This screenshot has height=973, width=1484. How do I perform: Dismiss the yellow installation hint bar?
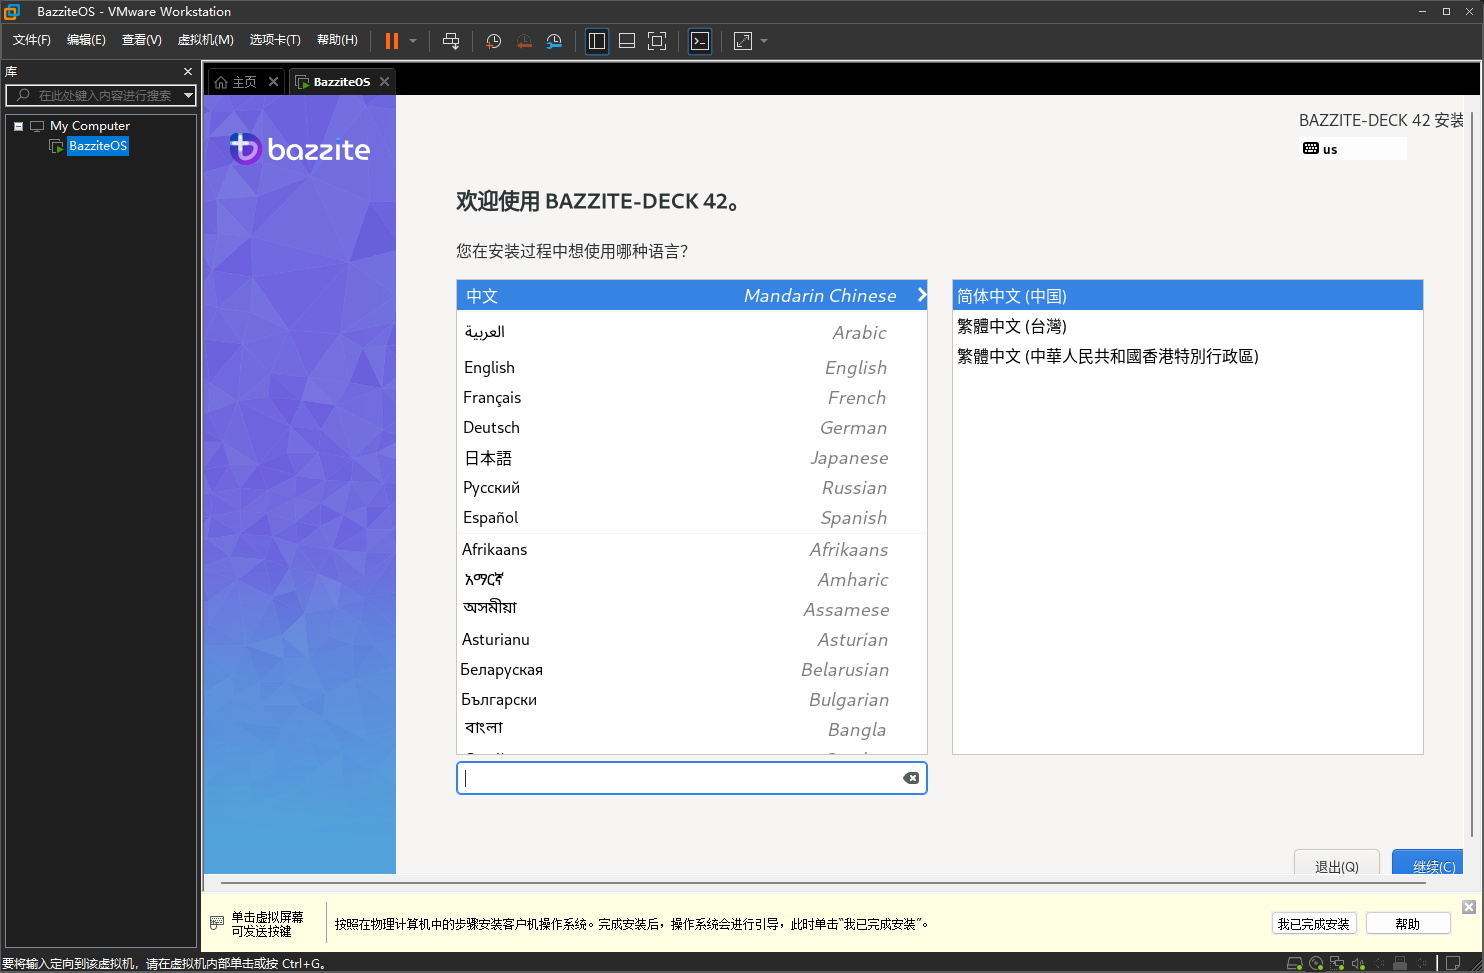pyautogui.click(x=1469, y=907)
